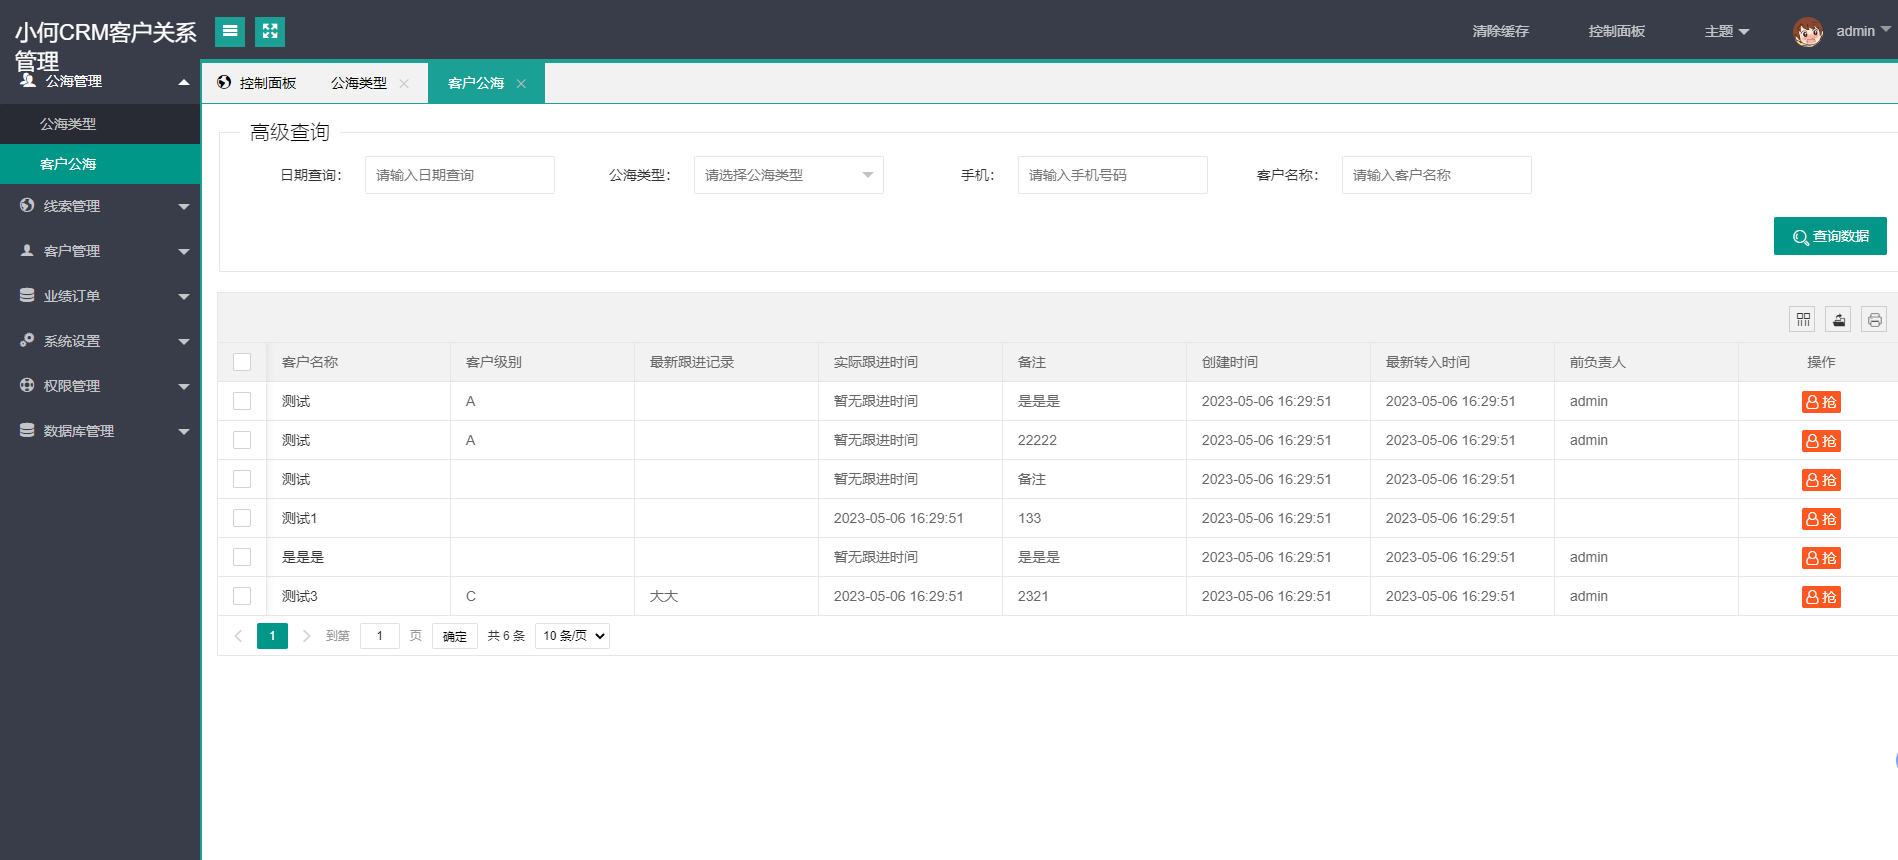Pick up customer 测试1
This screenshot has height=860, width=1898.
[1821, 519]
